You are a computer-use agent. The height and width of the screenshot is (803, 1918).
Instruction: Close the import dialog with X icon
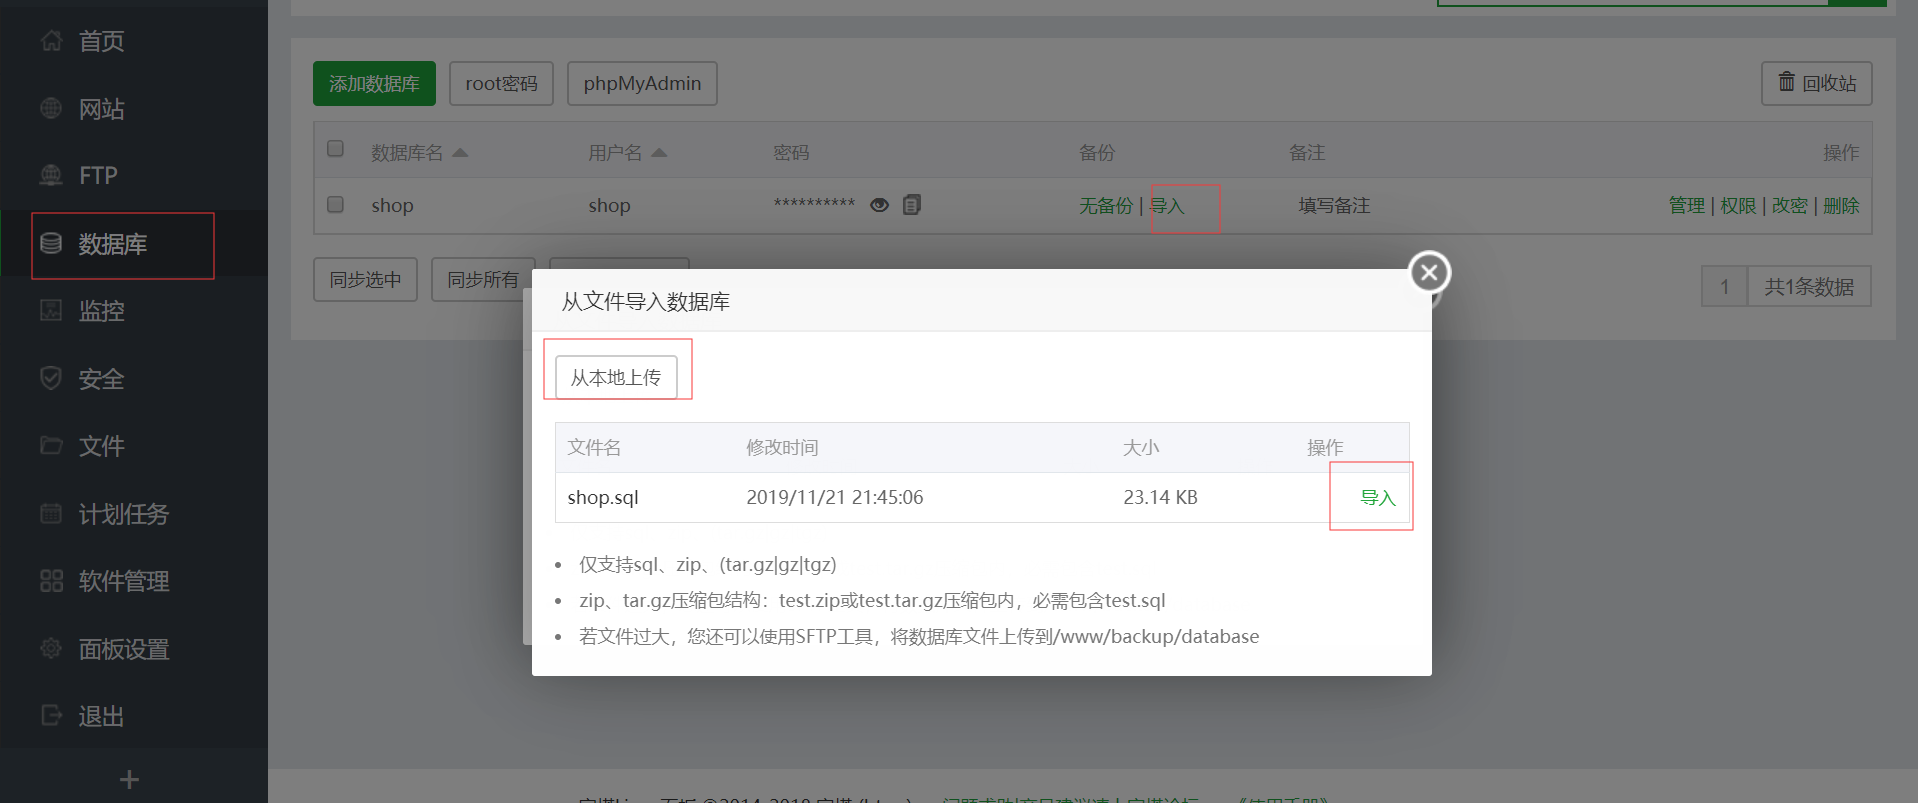(x=1430, y=272)
